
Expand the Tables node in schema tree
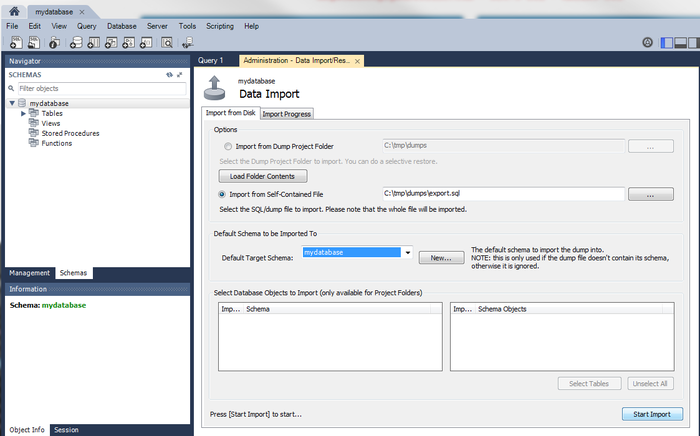23,113
